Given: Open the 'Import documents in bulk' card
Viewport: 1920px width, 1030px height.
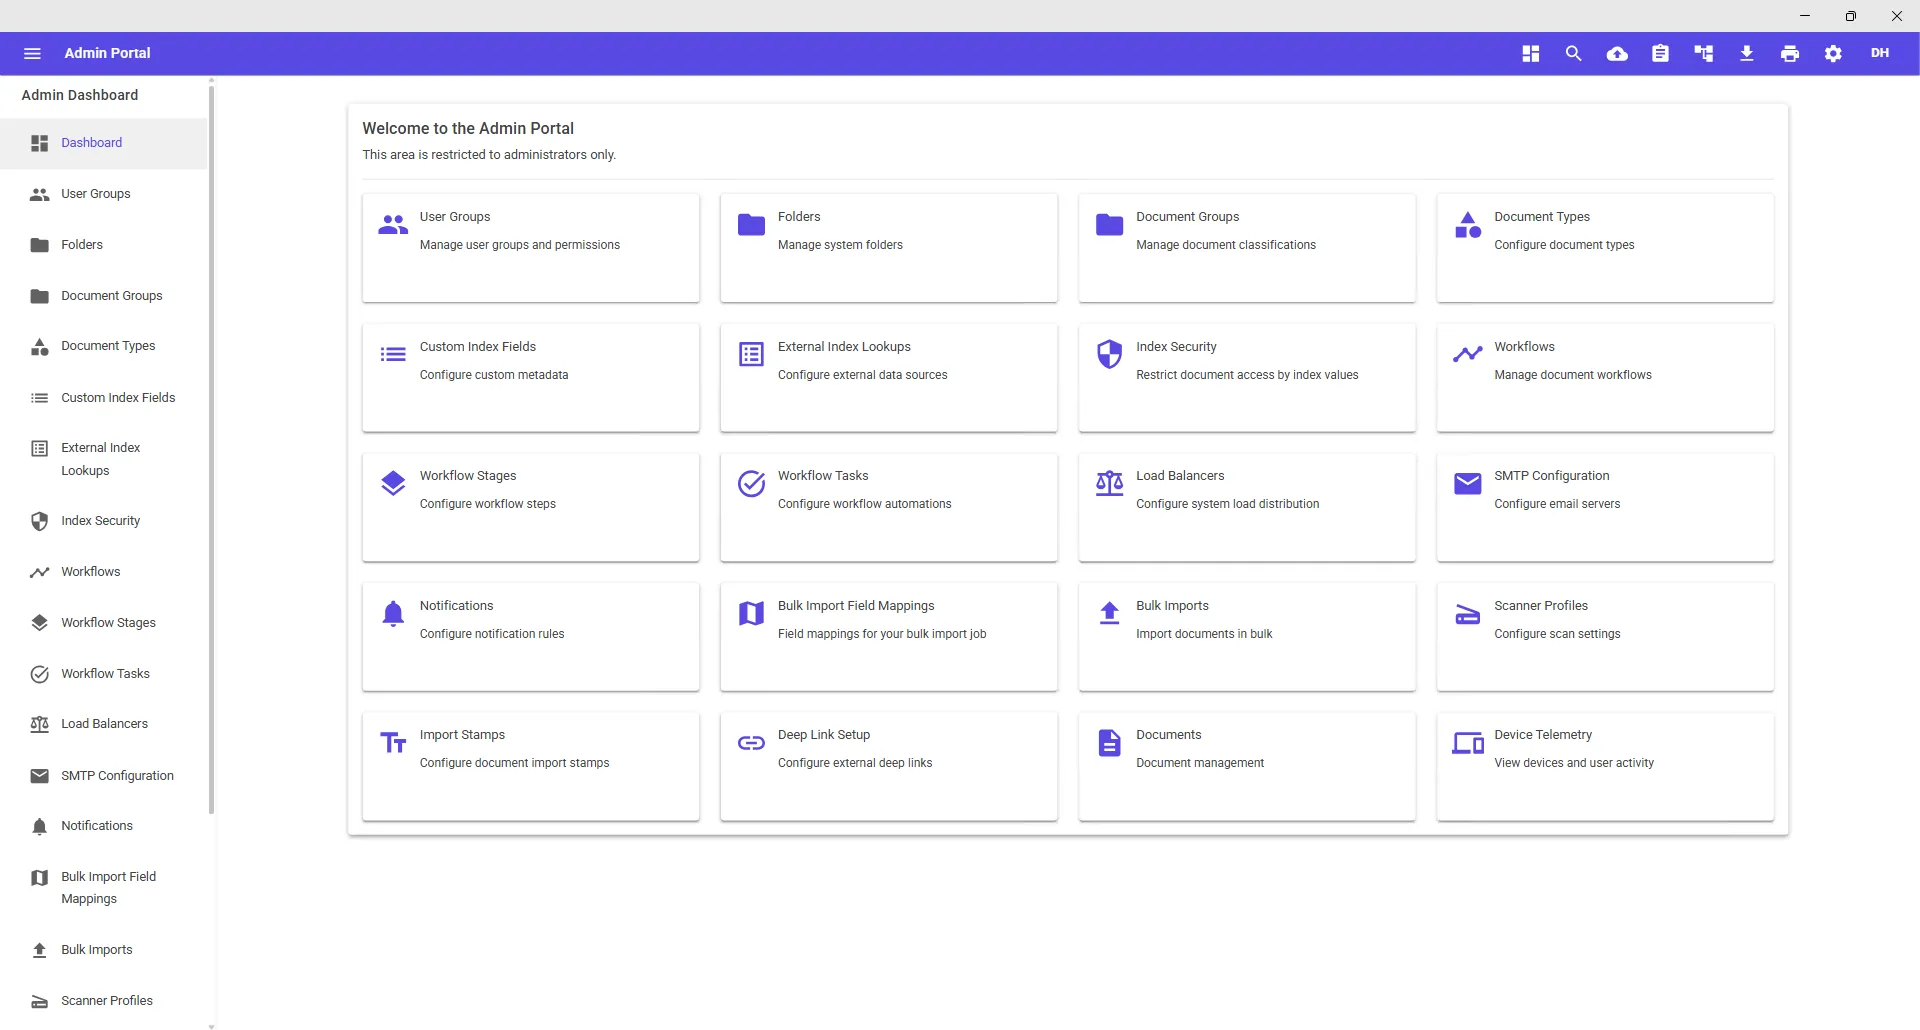Looking at the screenshot, I should point(1247,637).
